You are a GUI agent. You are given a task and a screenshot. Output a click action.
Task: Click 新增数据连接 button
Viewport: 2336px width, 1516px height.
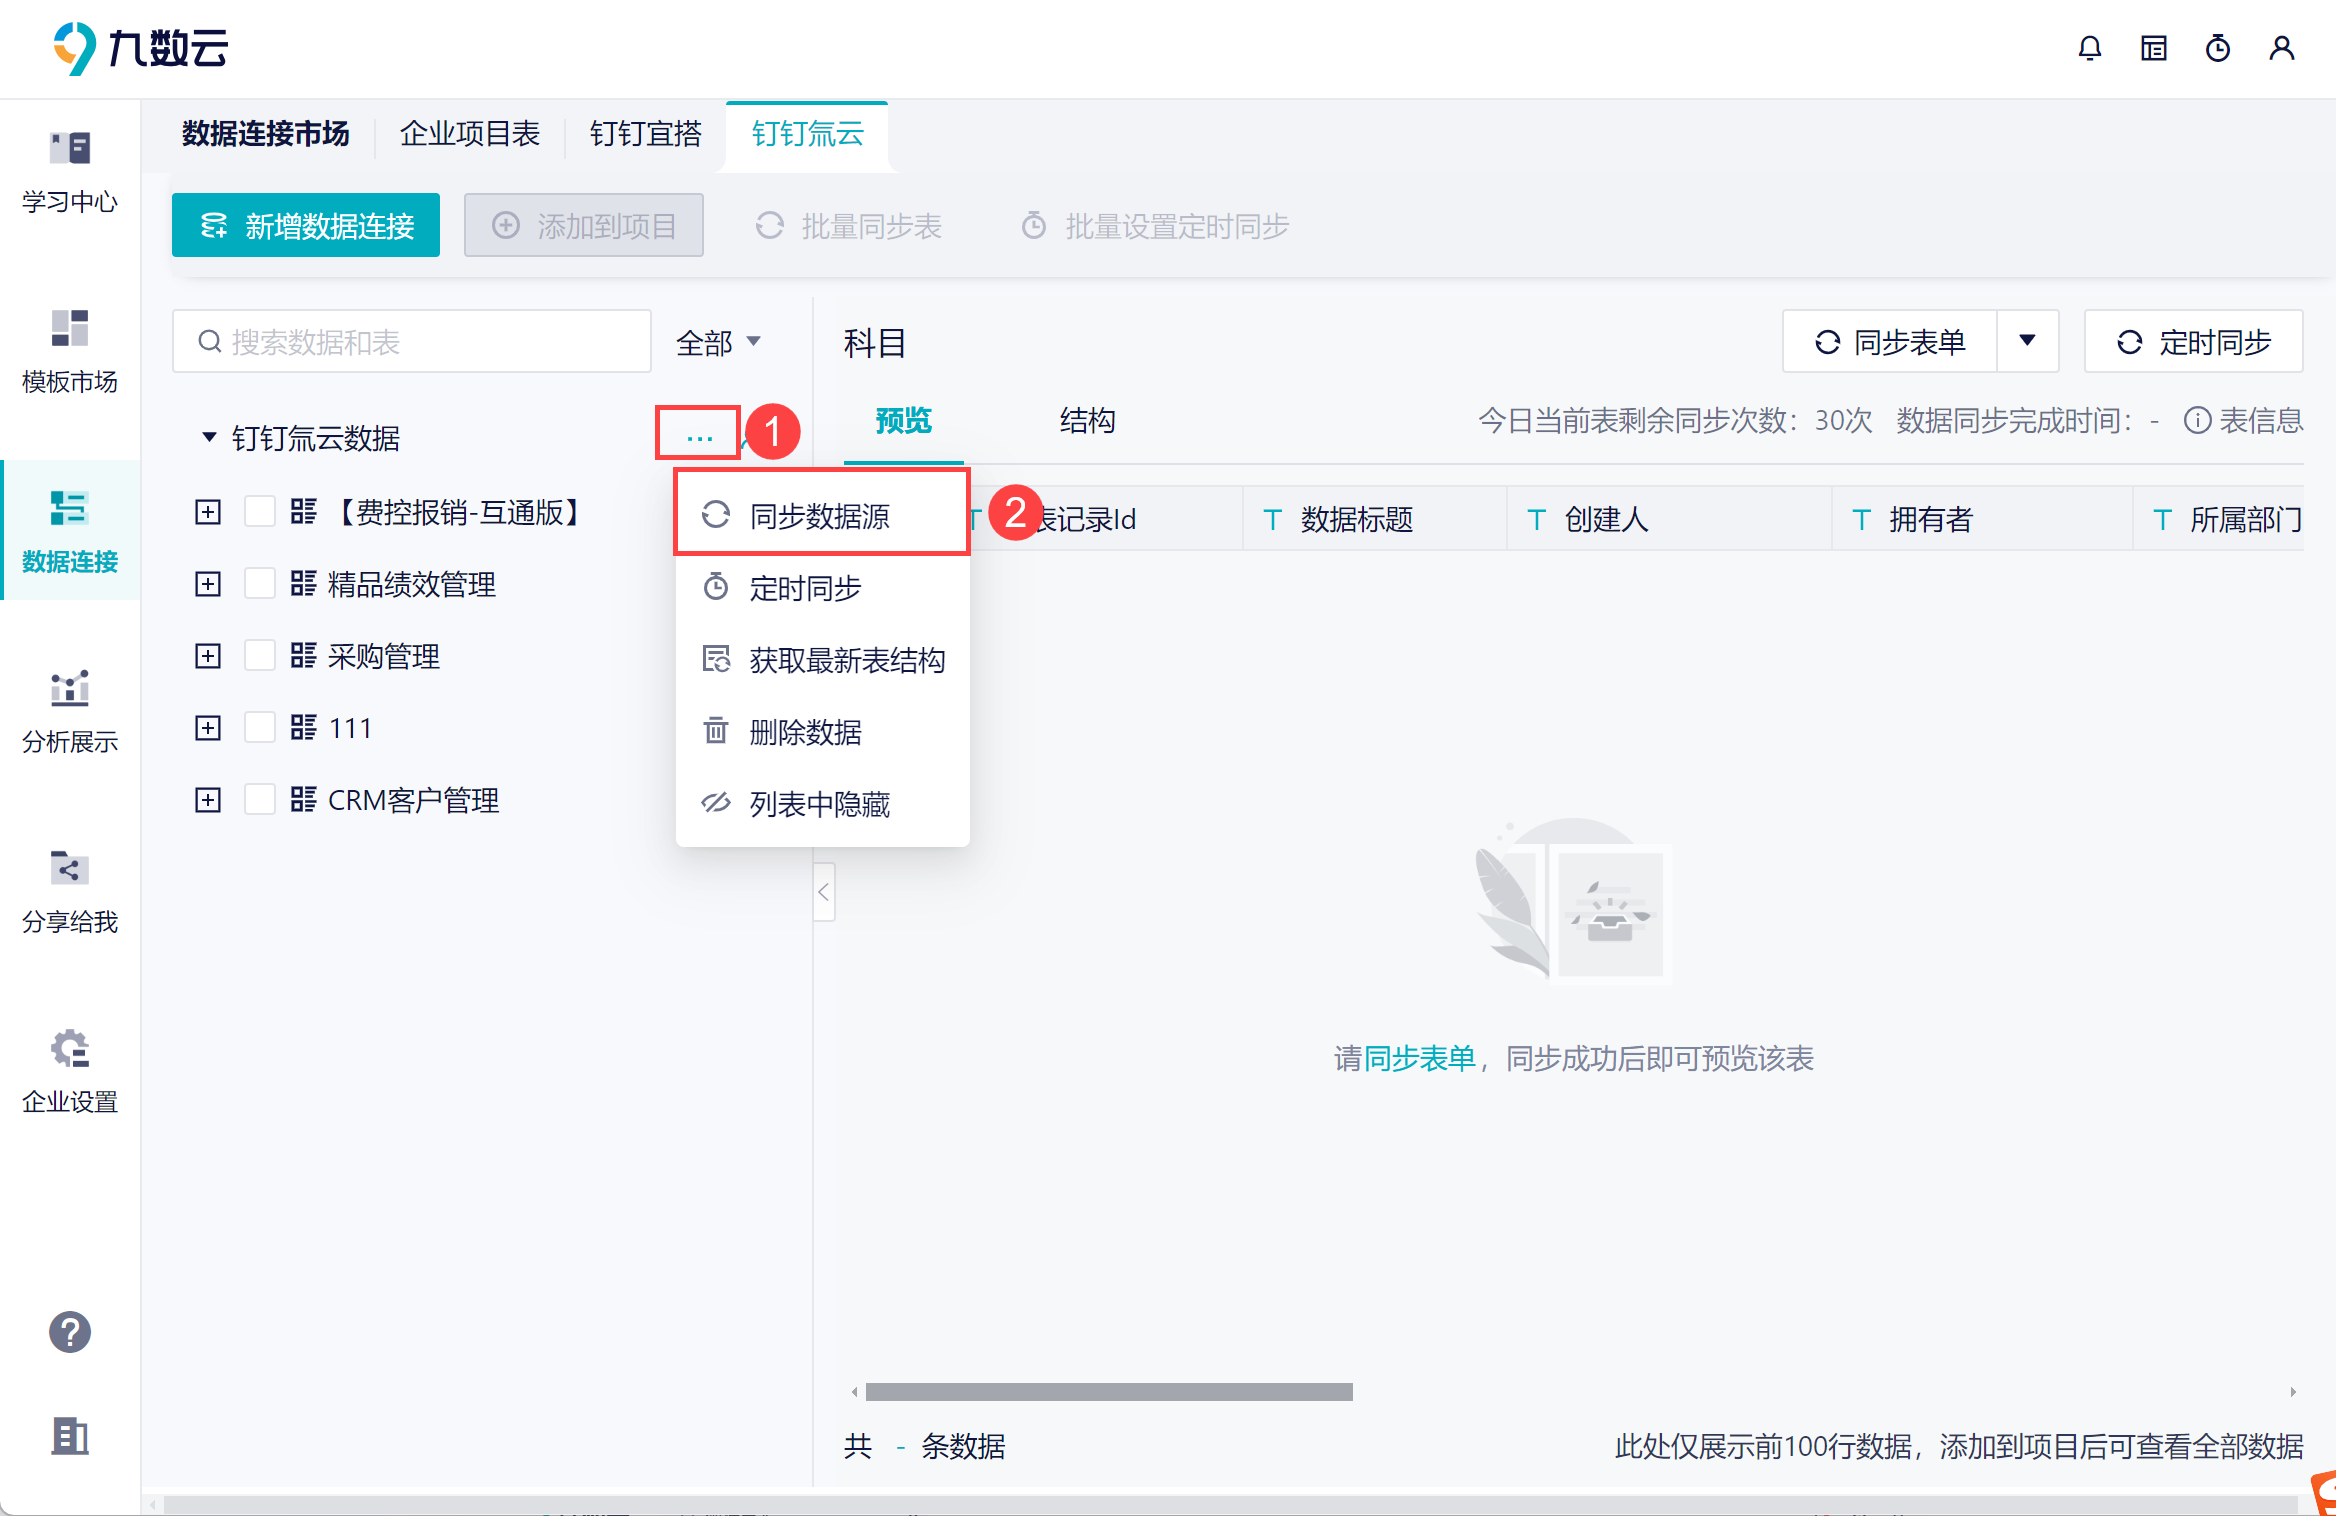coord(306,226)
